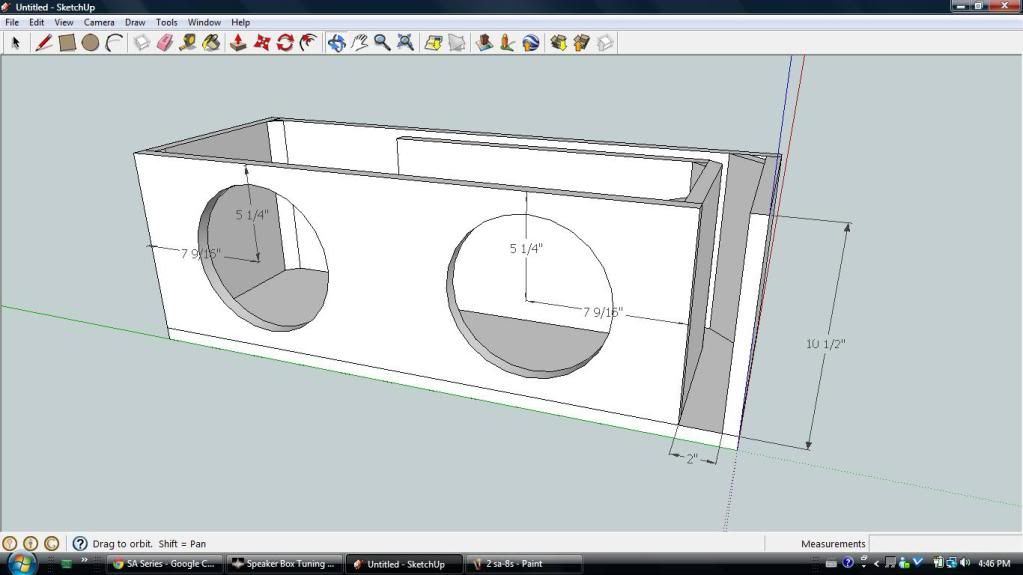The width and height of the screenshot is (1023, 575).
Task: Open the View menu
Action: coord(63,22)
